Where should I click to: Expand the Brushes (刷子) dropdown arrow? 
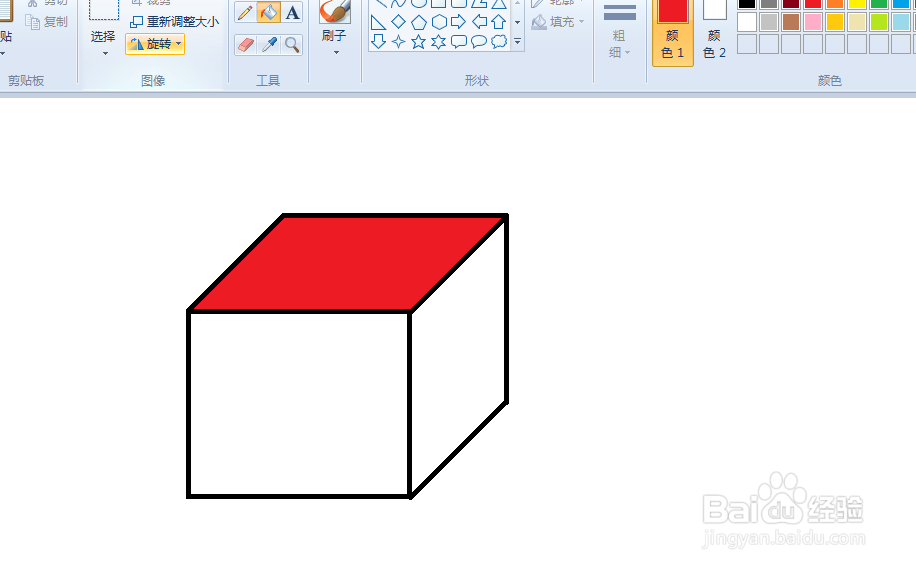tap(336, 53)
